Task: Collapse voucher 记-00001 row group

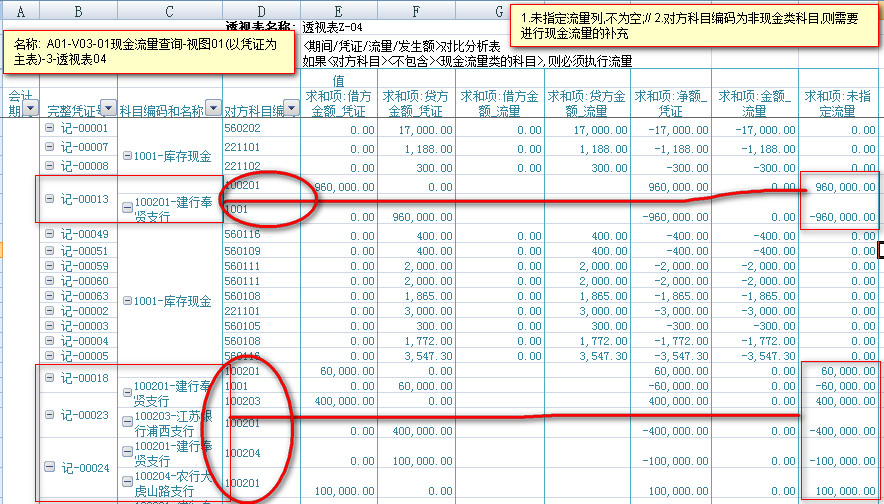Action: (50, 129)
